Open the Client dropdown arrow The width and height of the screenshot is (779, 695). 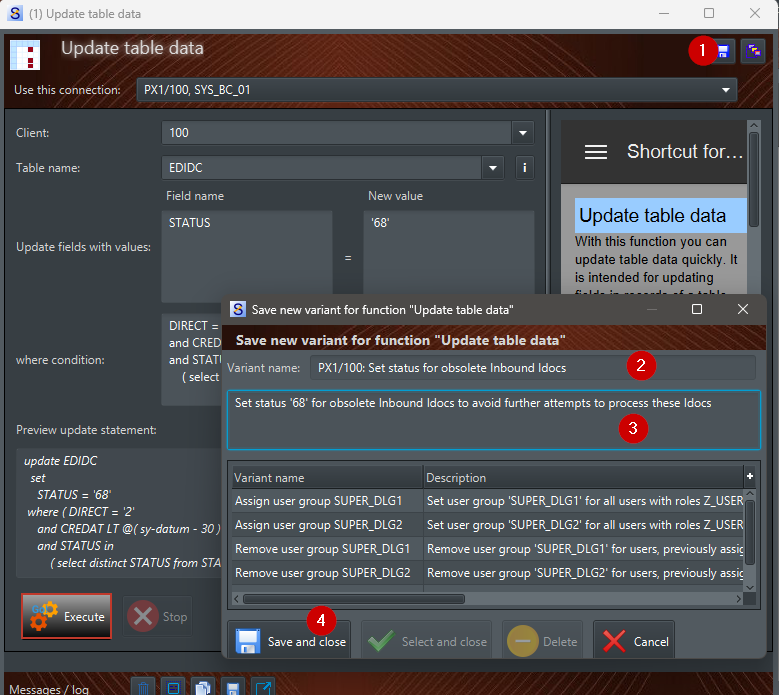pos(523,133)
